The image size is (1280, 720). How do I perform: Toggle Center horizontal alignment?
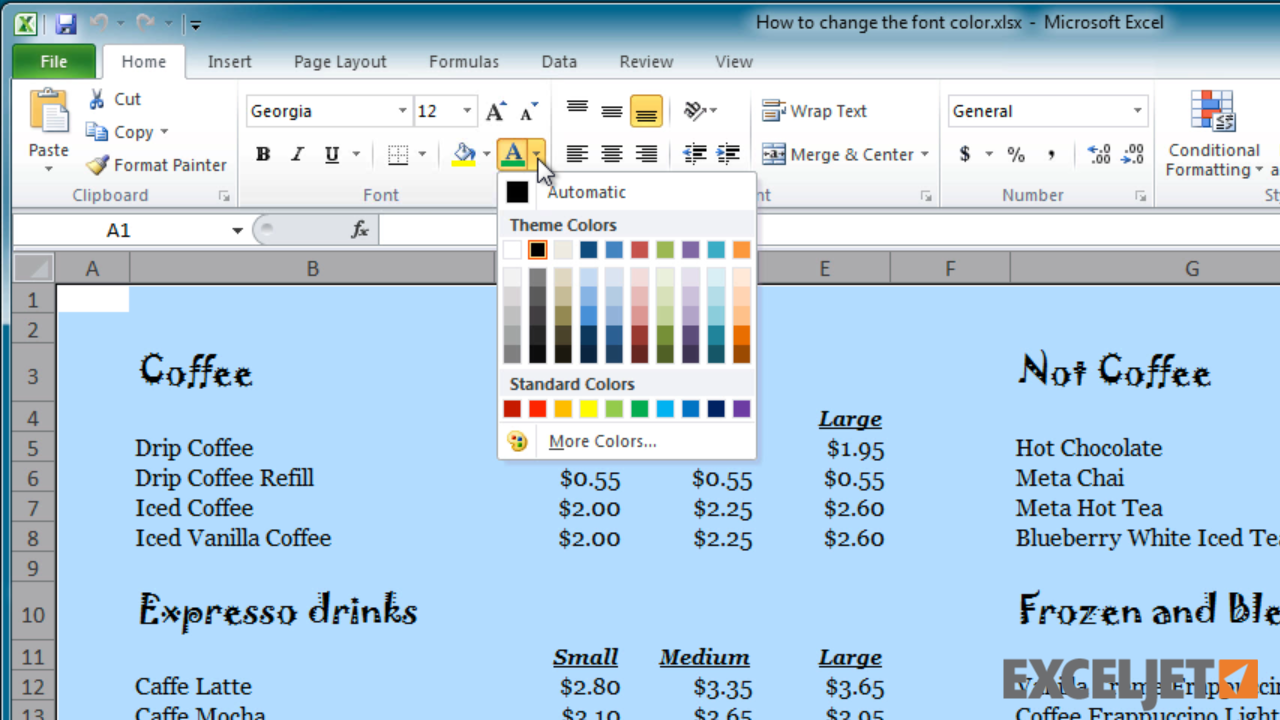[x=612, y=154]
